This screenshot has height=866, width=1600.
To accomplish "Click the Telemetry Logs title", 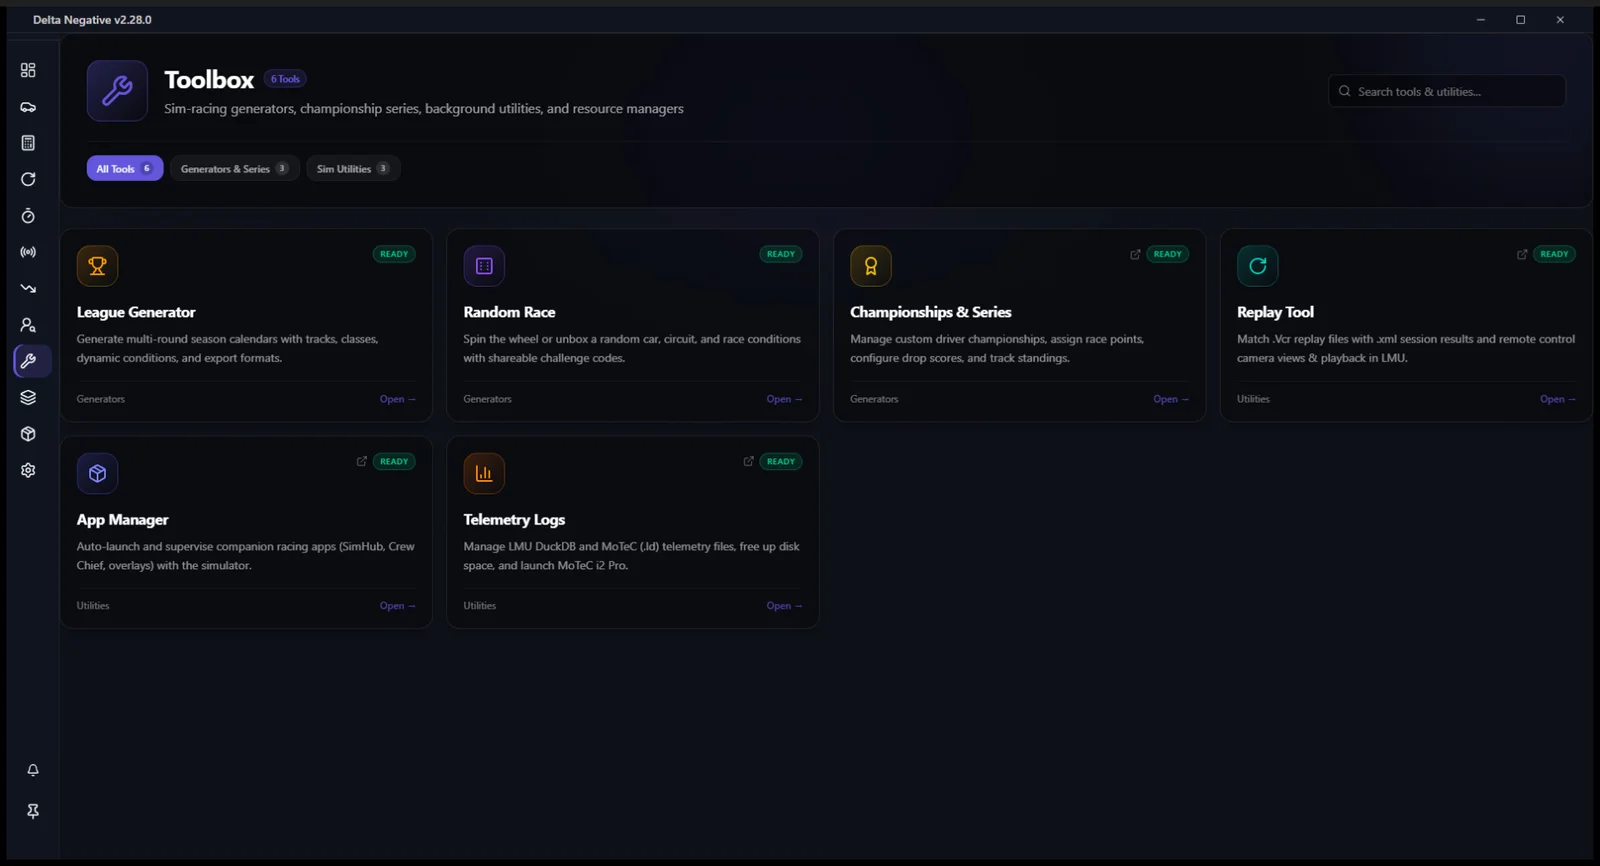I will [x=514, y=520].
